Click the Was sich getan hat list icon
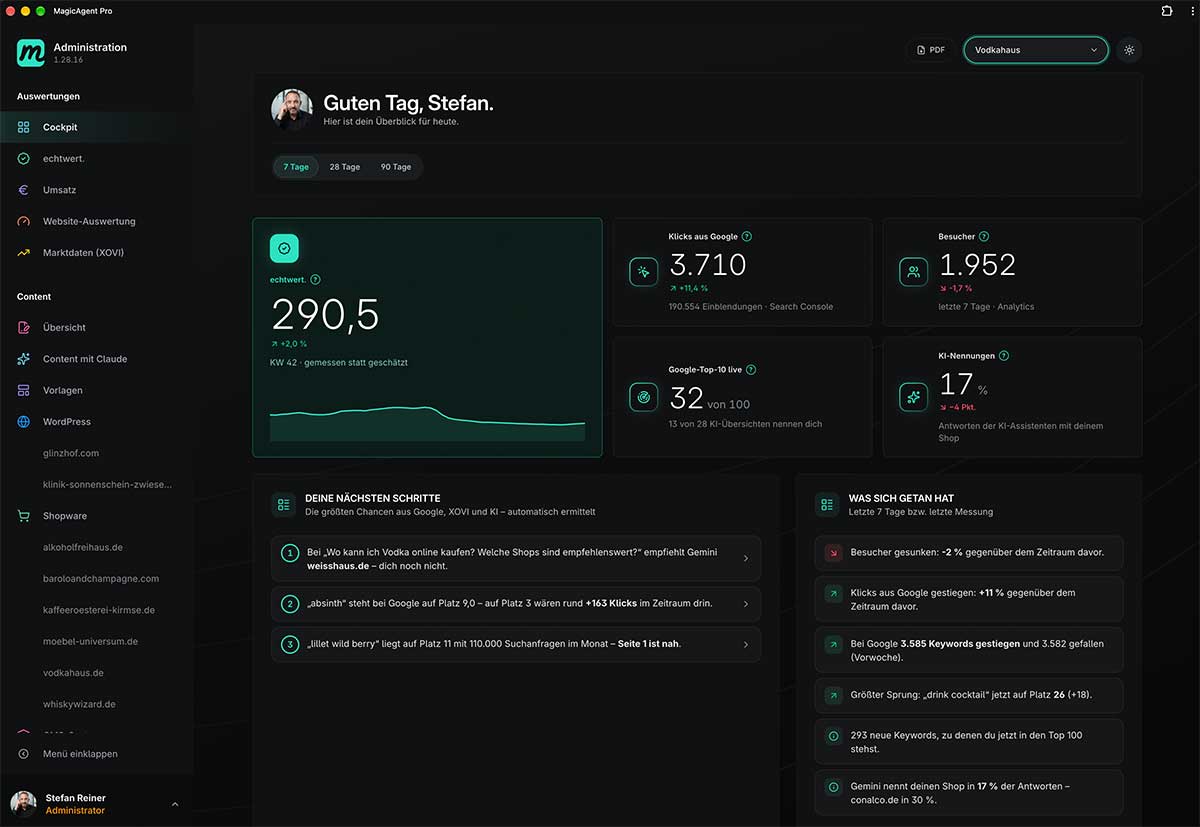The width and height of the screenshot is (1200, 827). point(827,505)
